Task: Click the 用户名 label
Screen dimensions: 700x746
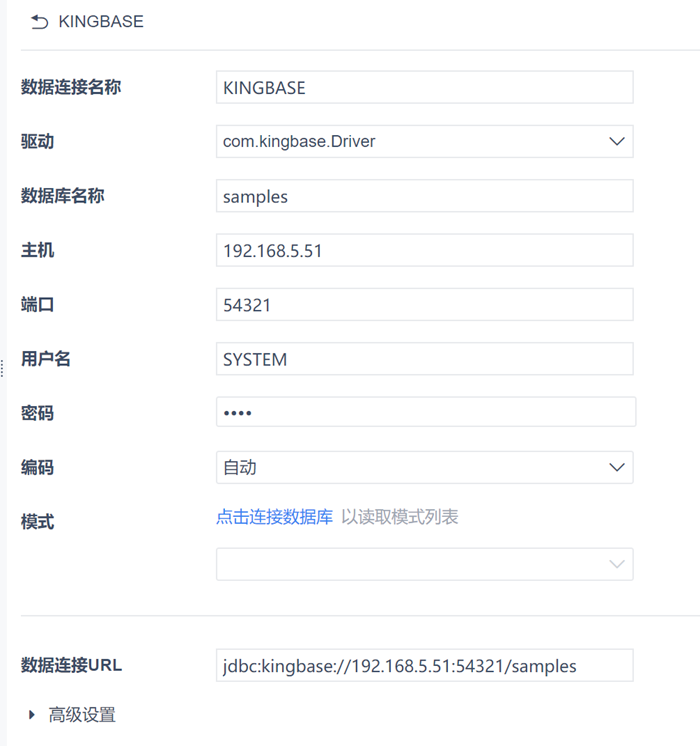Action: point(46,359)
